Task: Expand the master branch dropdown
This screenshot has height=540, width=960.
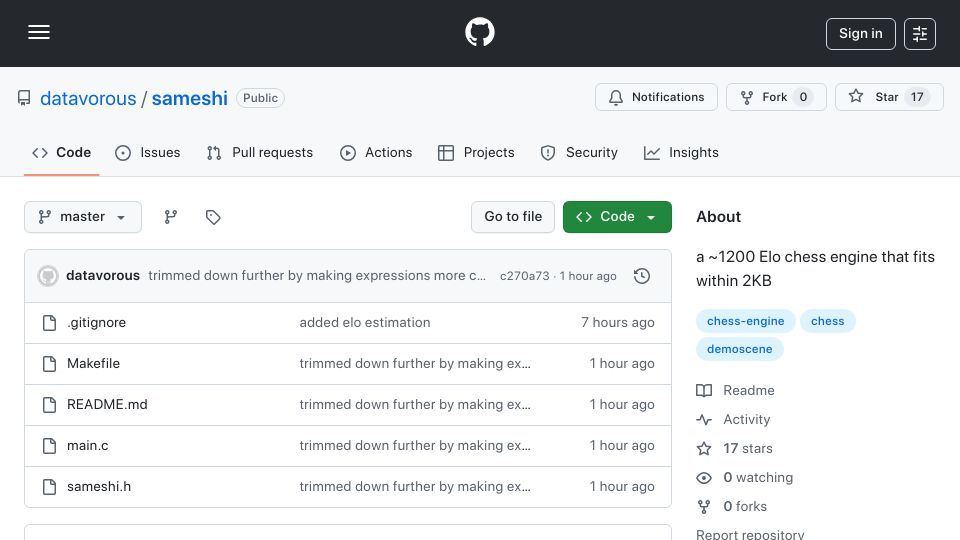Action: pos(83,217)
